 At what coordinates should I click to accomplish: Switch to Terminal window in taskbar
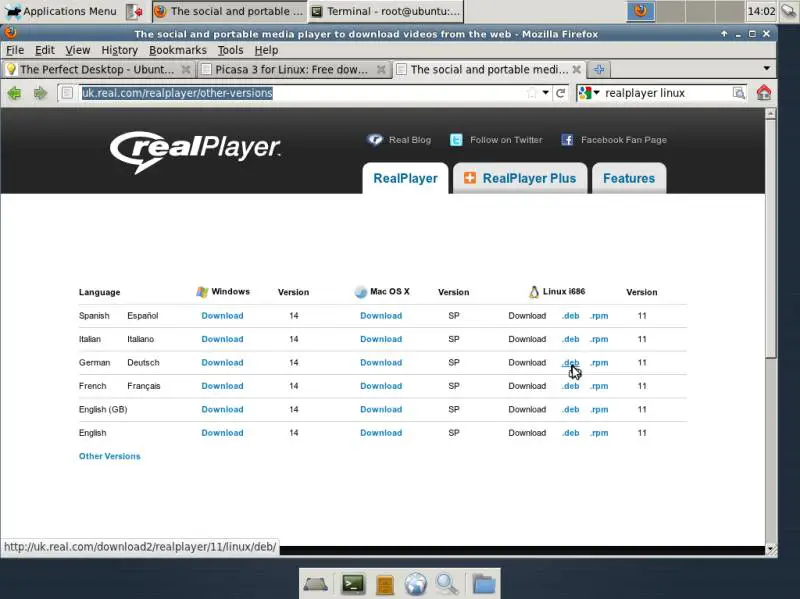tap(386, 11)
